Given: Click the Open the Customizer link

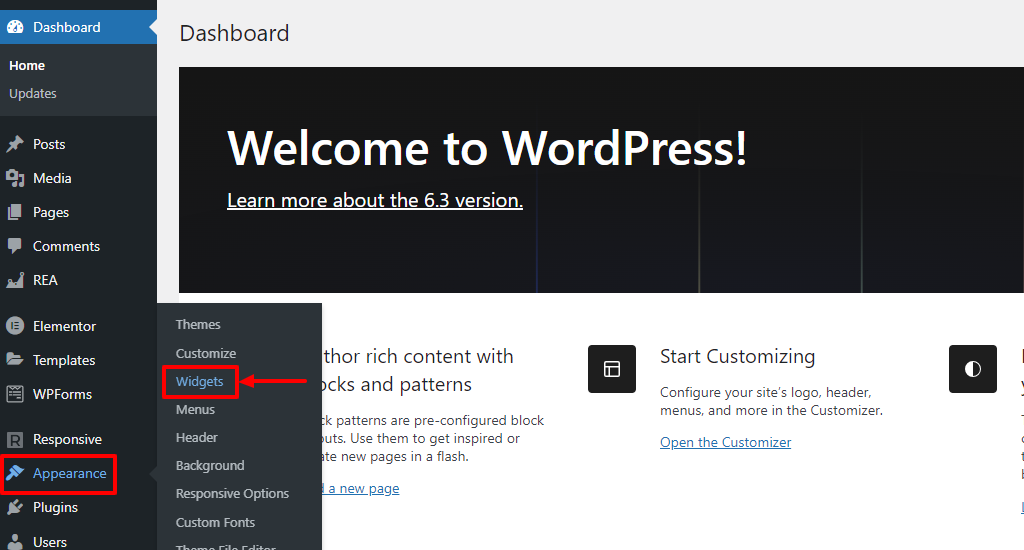Looking at the screenshot, I should point(726,442).
